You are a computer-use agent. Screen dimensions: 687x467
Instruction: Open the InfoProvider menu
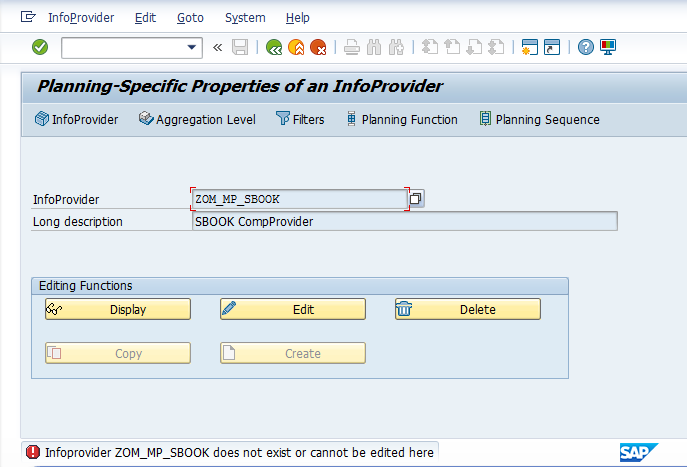tap(81, 18)
